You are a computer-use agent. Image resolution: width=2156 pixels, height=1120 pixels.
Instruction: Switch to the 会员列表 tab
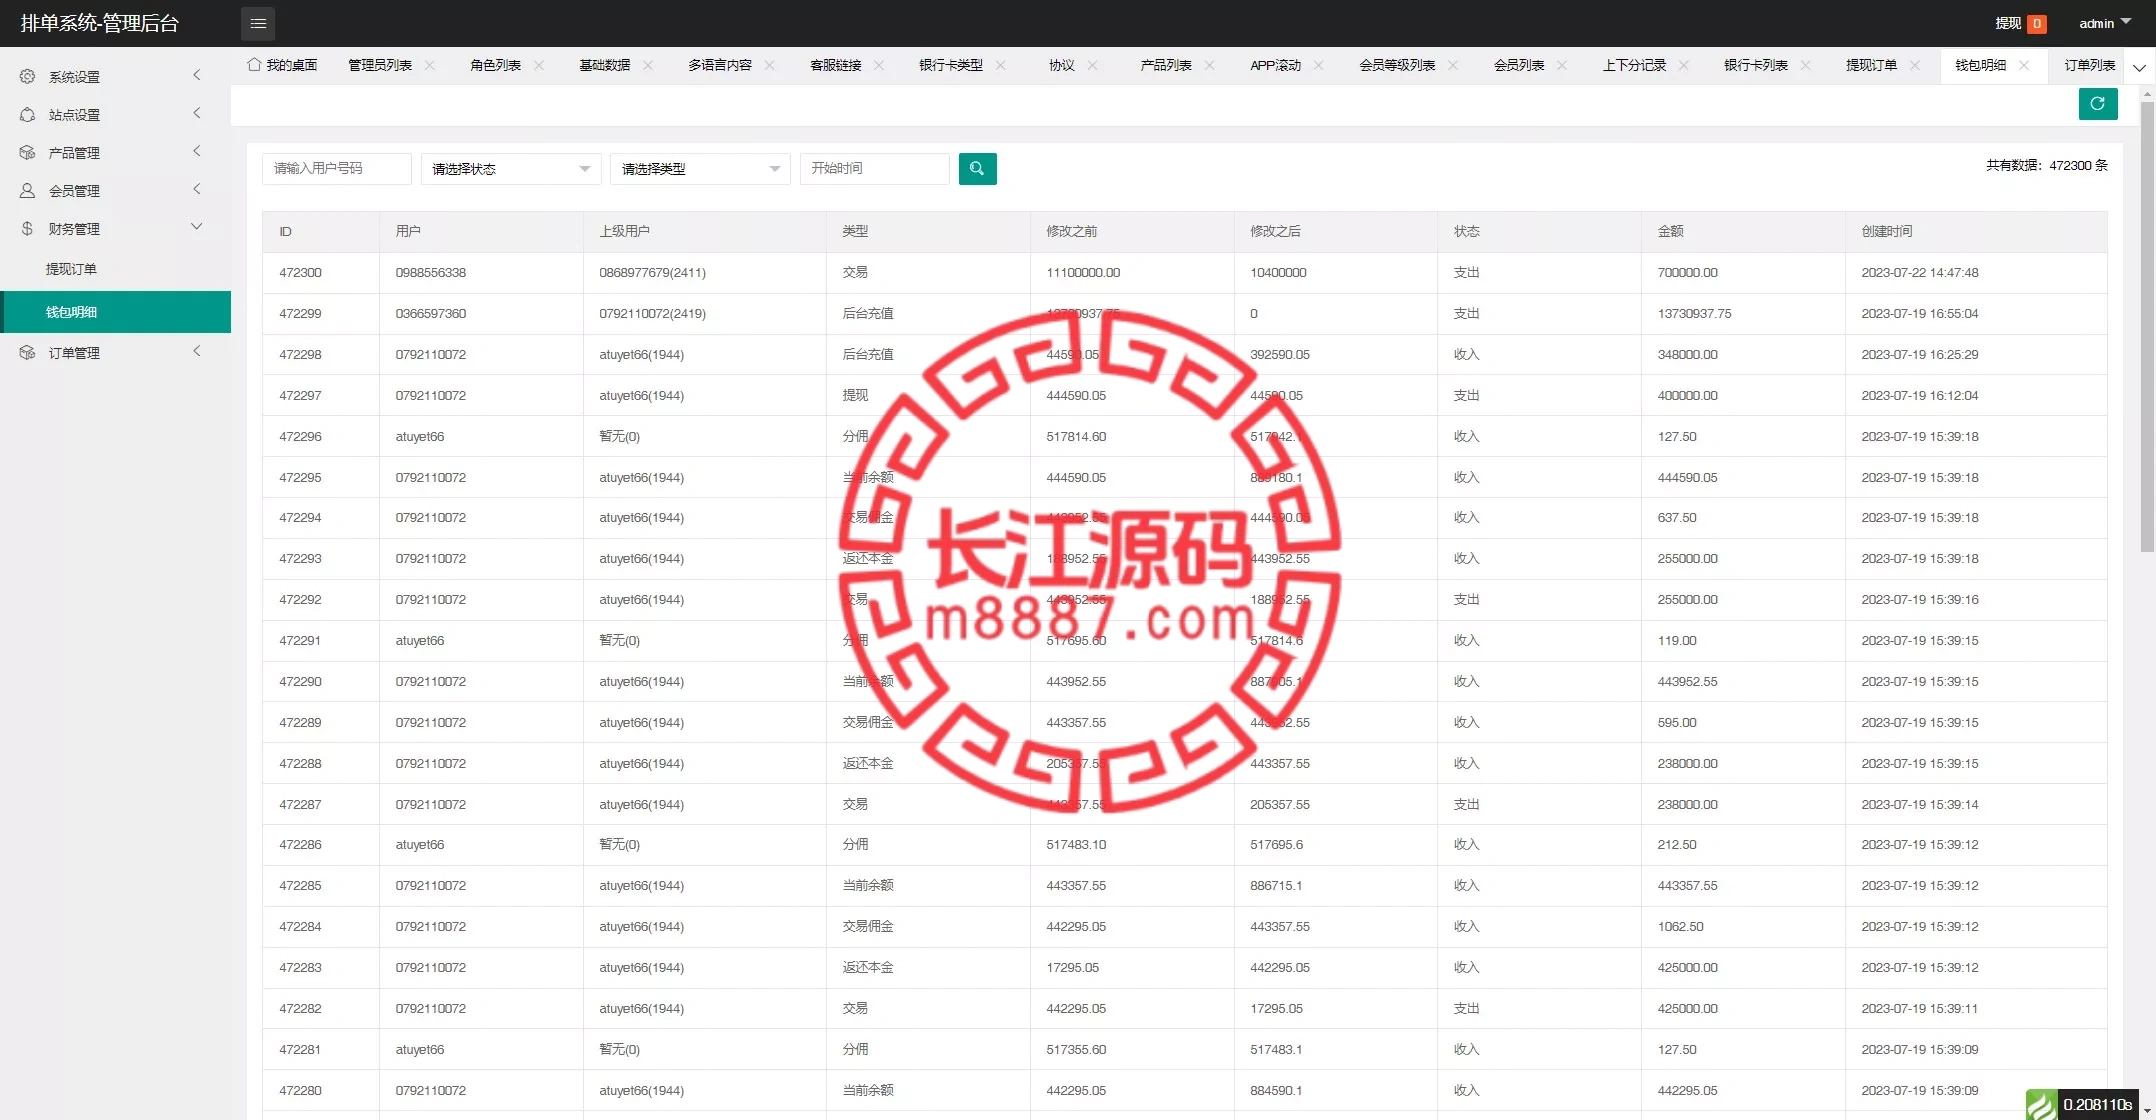click(x=1519, y=65)
